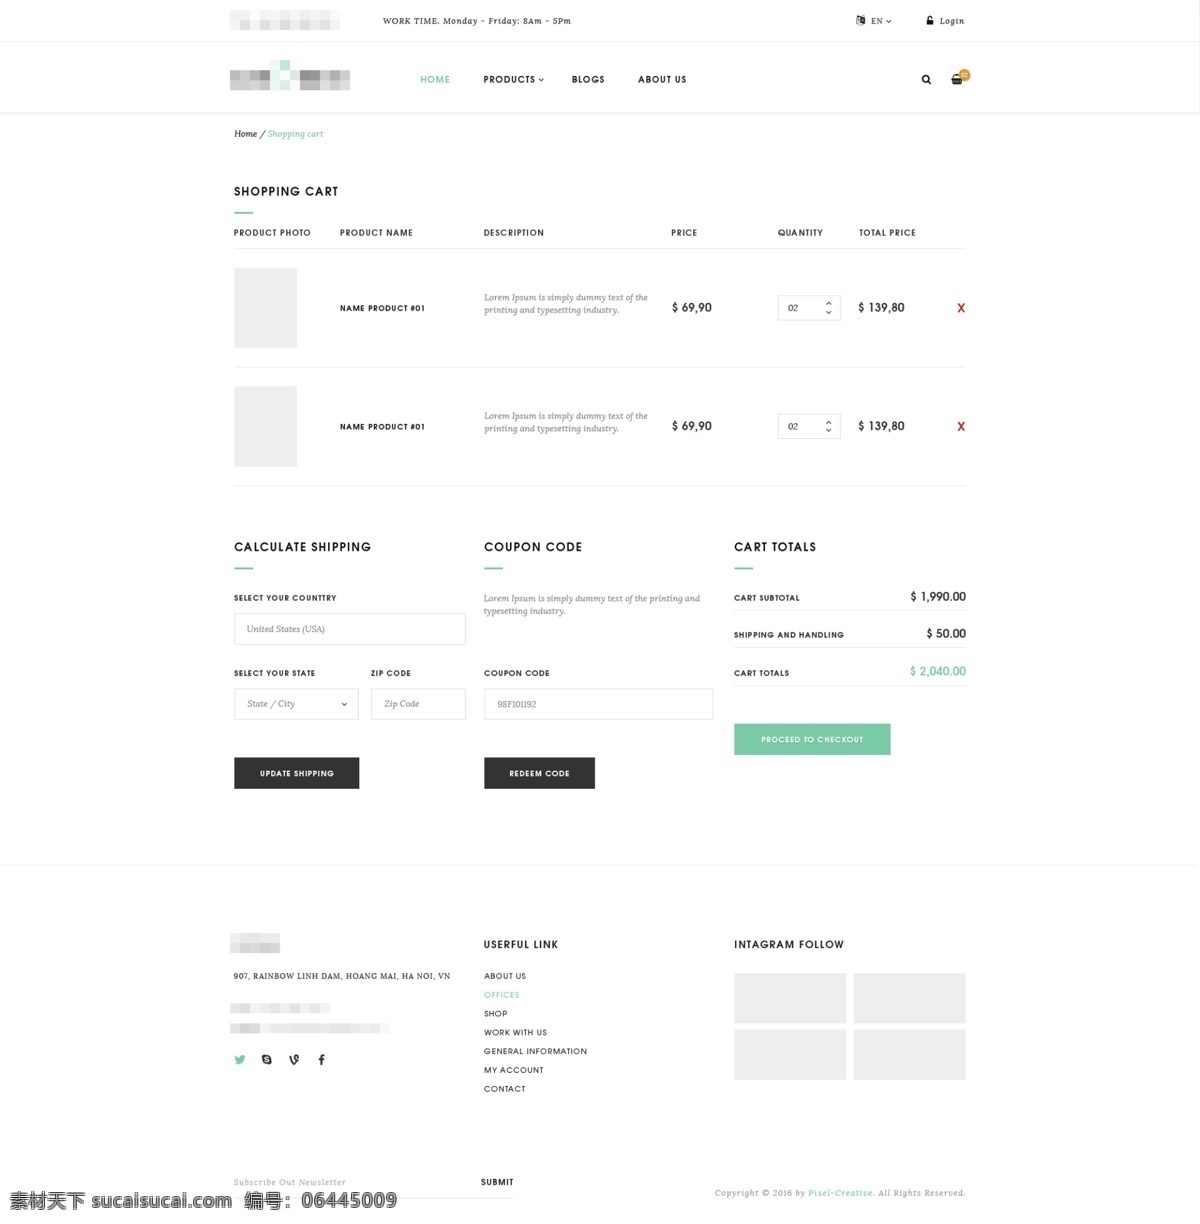Decrease quantity of the second product
This screenshot has width=1200, height=1224.
coord(829,431)
